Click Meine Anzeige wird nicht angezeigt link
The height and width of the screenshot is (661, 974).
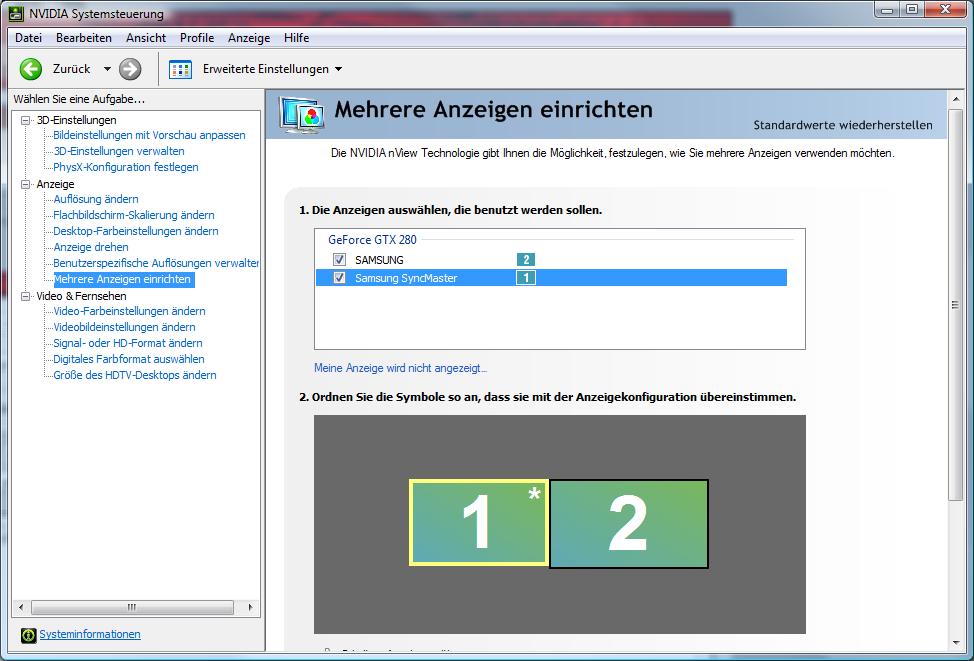coord(401,368)
